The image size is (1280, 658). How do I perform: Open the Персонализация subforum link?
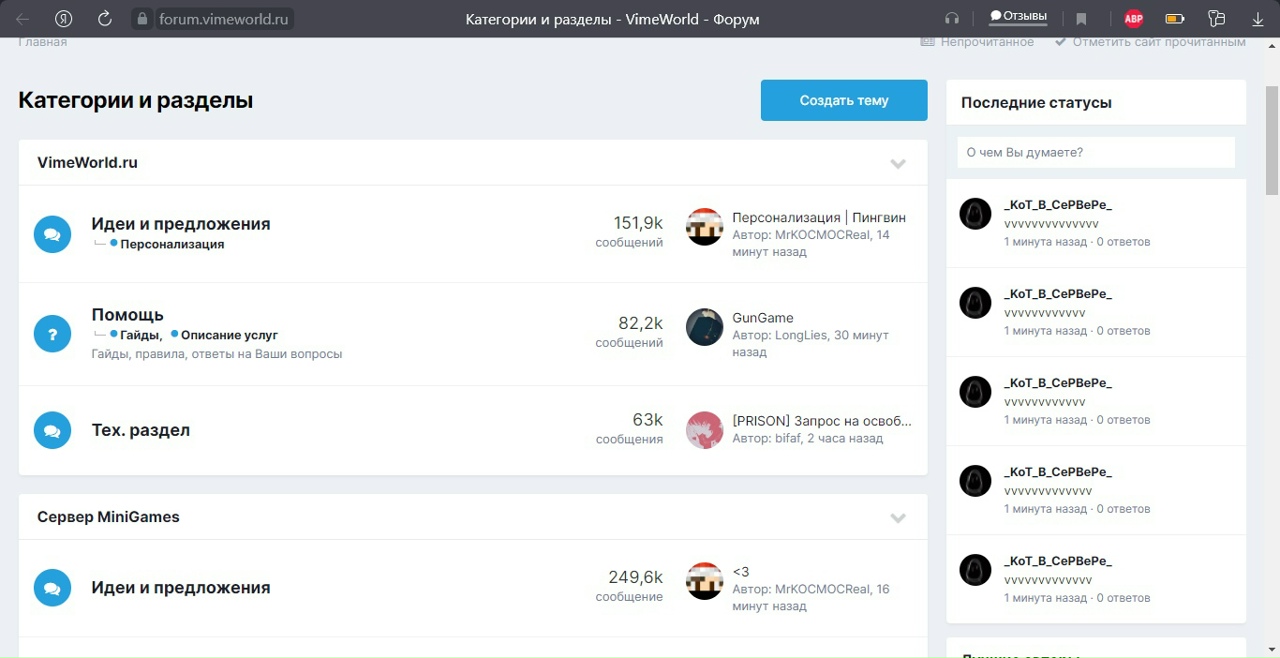pyautogui.click(x=171, y=244)
